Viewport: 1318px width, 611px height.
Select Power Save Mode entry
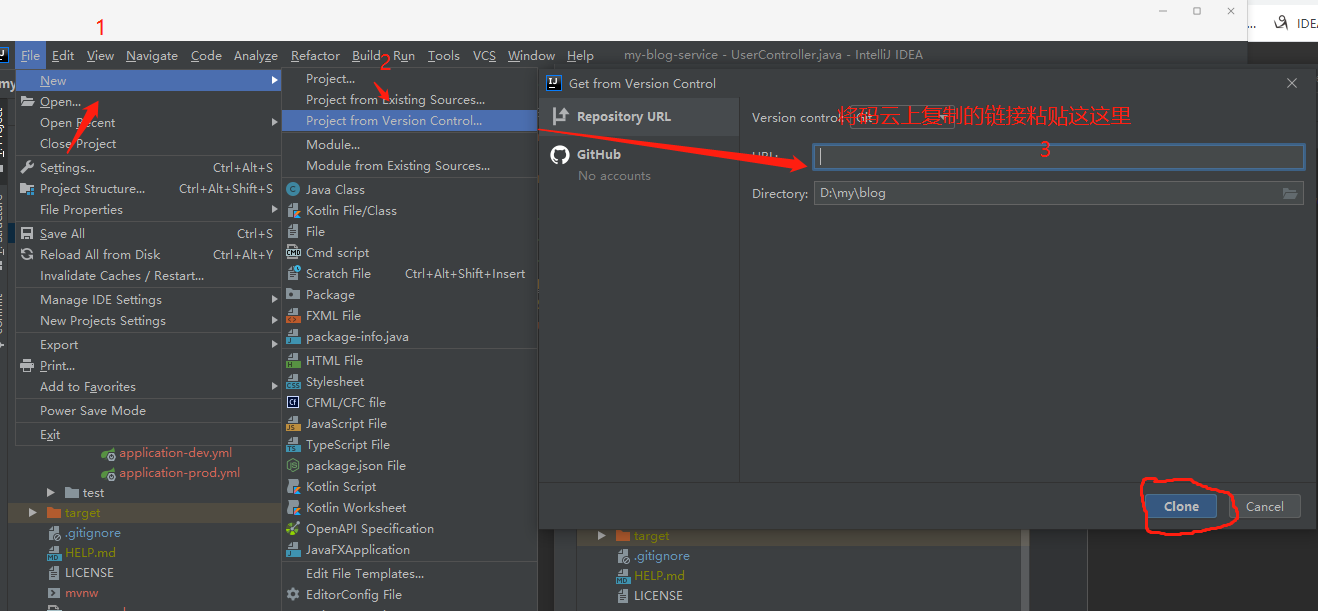pyautogui.click(x=148, y=411)
